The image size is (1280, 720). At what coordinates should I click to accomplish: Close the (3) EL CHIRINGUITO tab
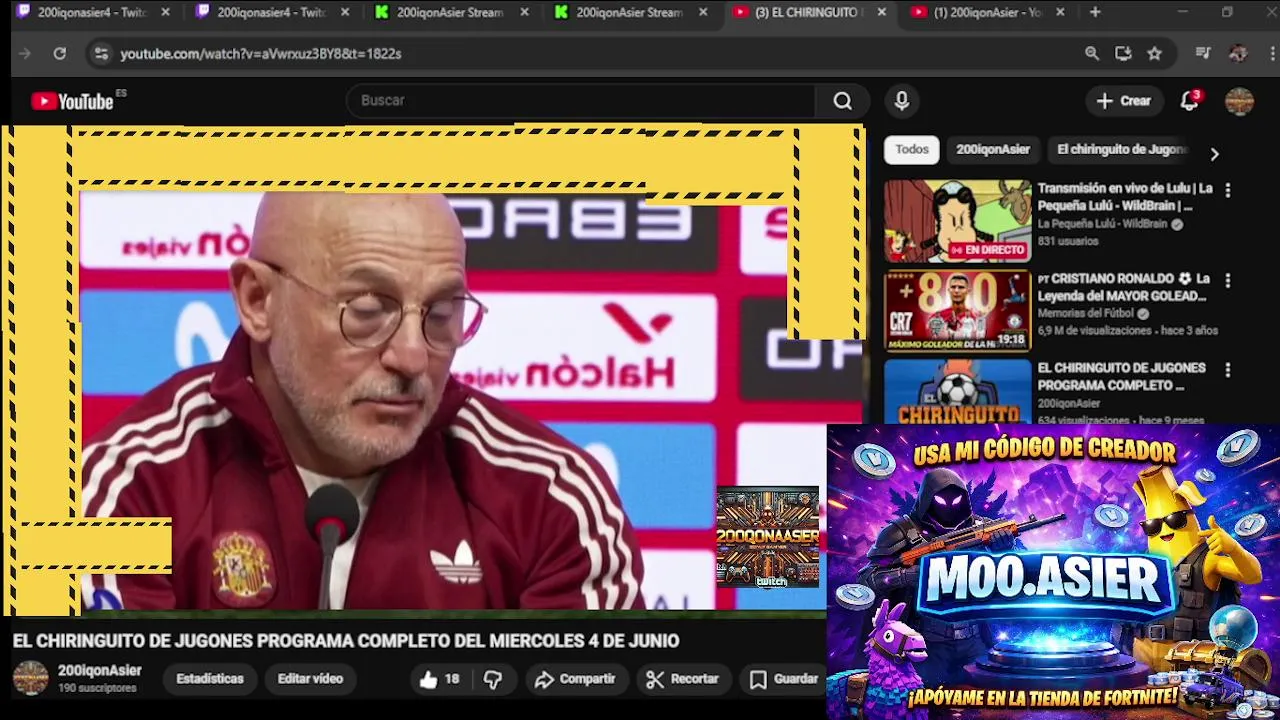(881, 12)
